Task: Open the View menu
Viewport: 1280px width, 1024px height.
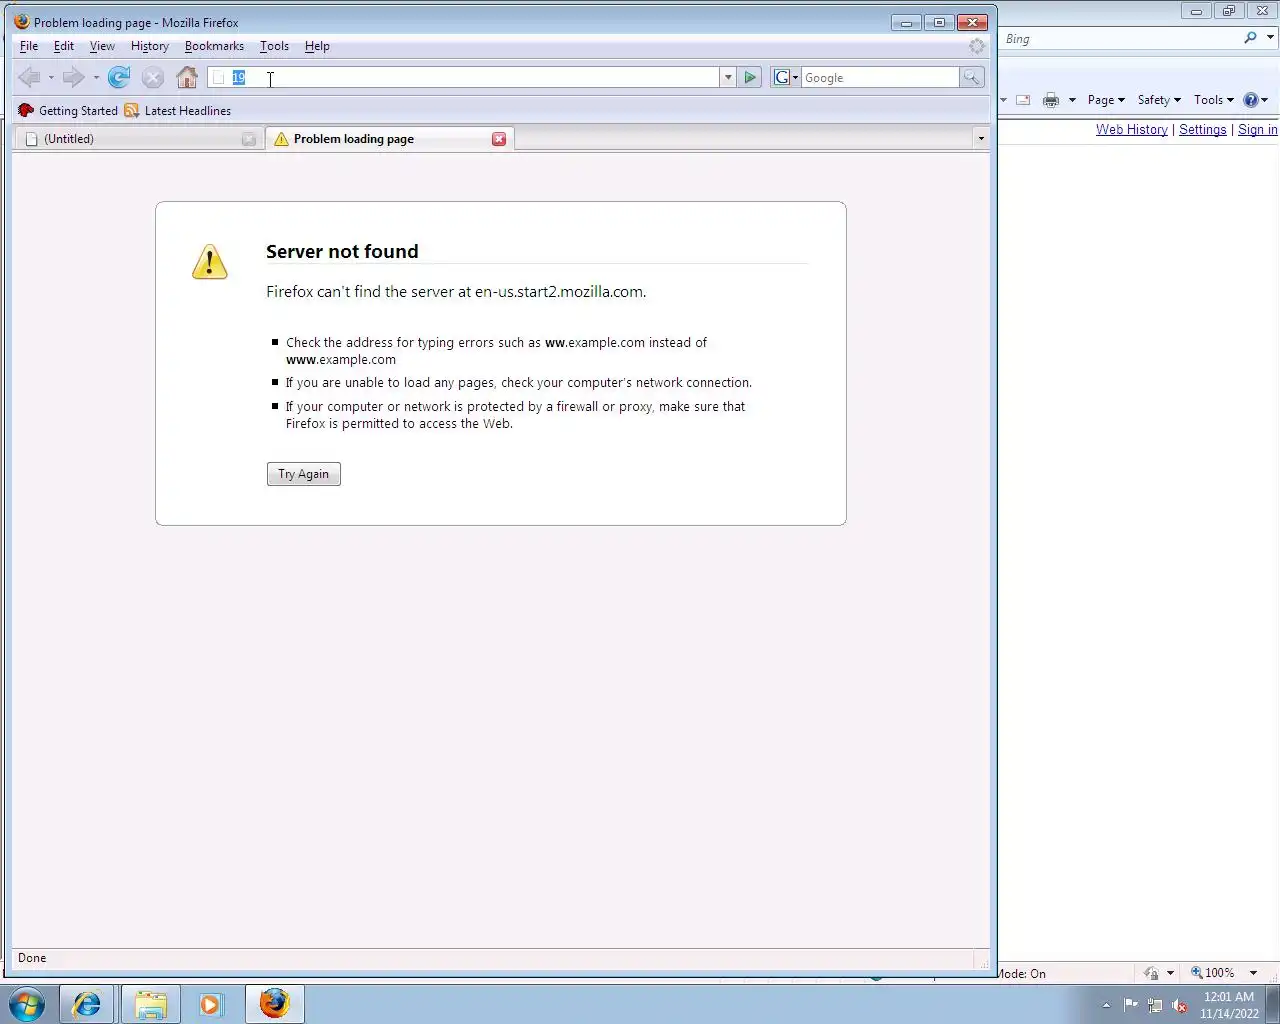Action: pos(102,46)
